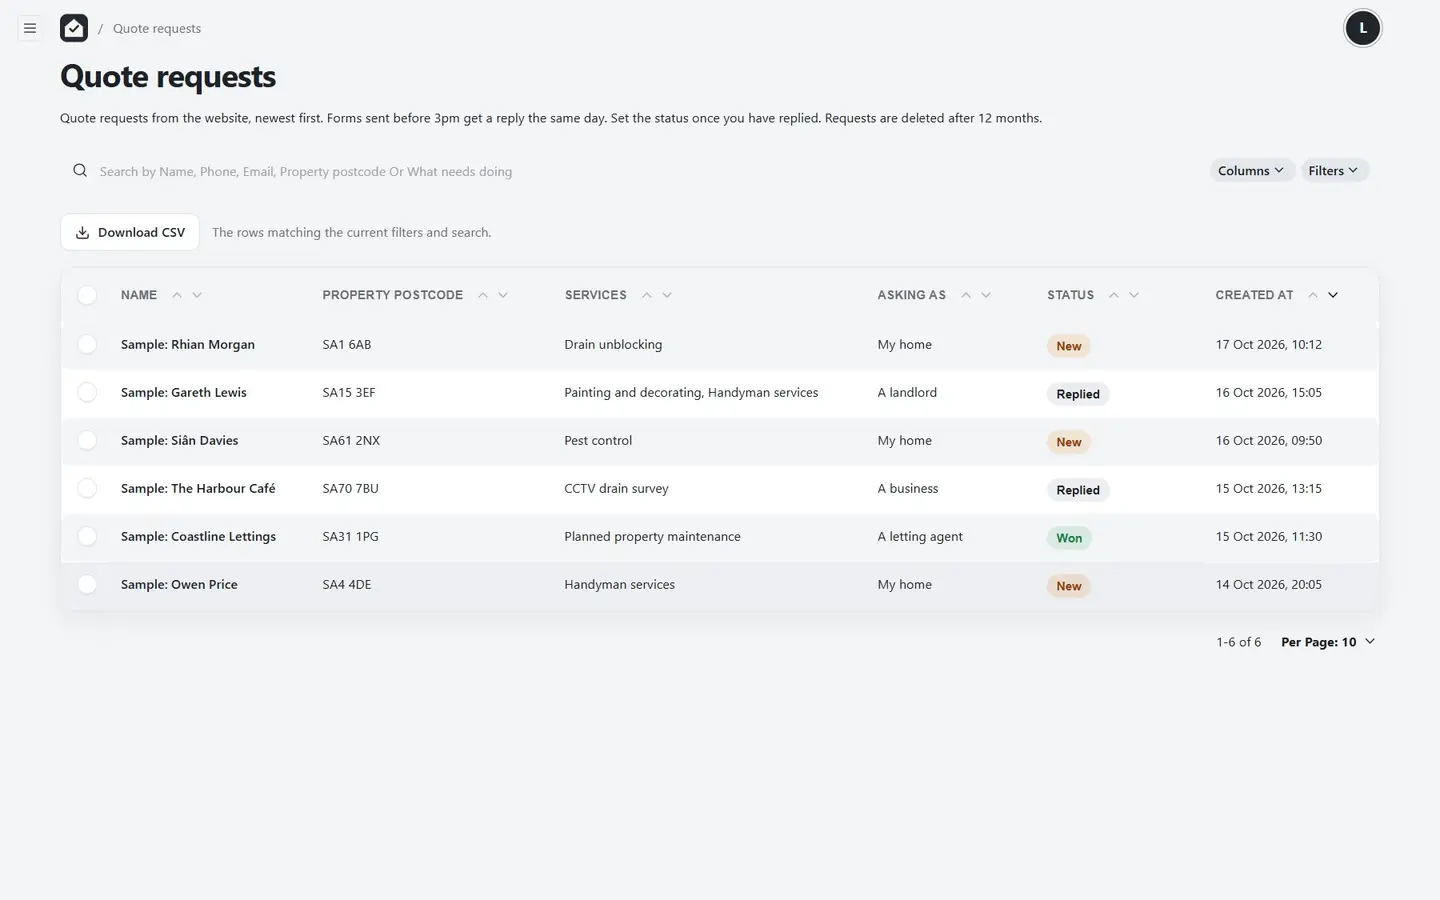Click the A landlord cell

click(907, 392)
